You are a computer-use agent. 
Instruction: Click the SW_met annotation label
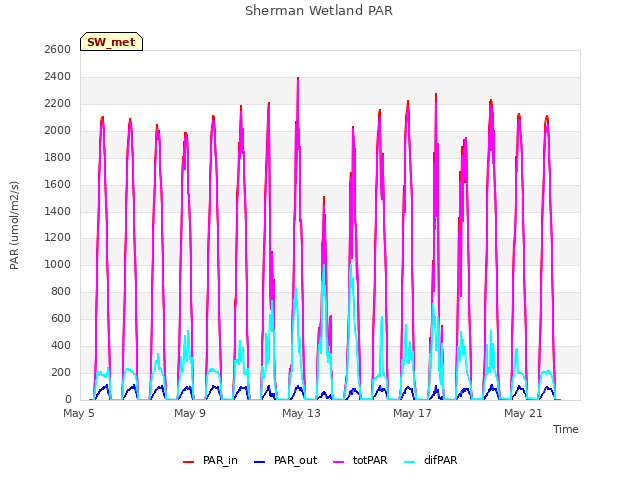111,42
